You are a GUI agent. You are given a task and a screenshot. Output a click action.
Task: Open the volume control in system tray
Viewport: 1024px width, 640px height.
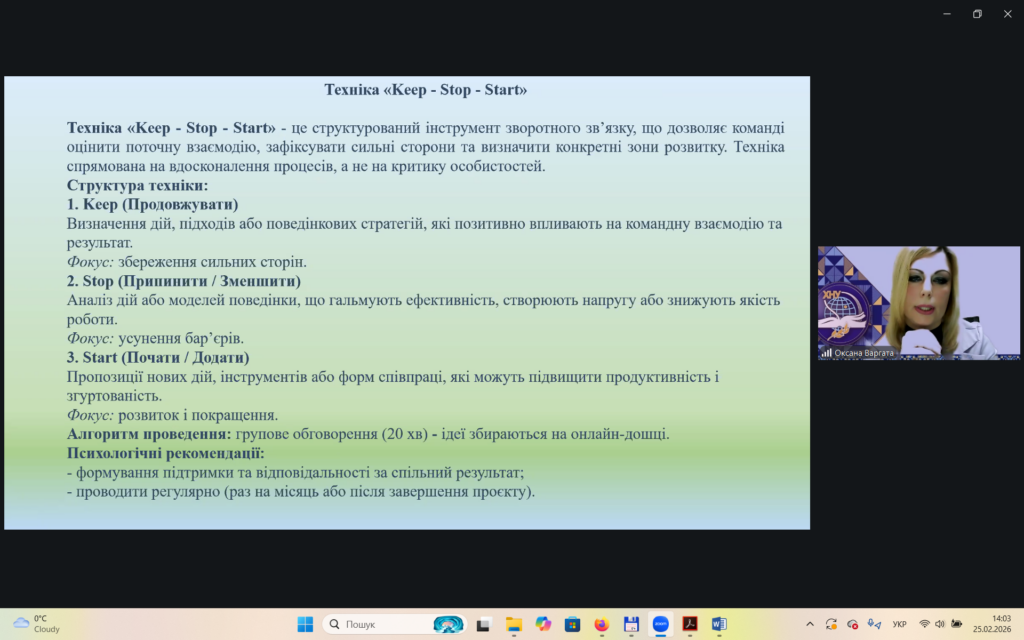pos(940,624)
